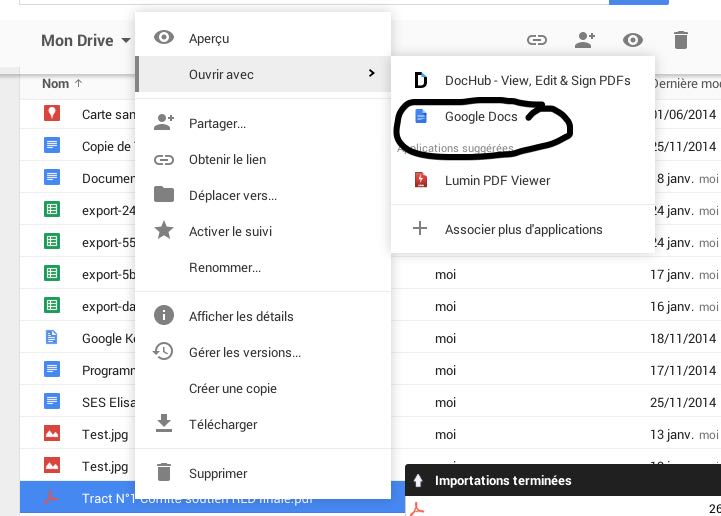Image resolution: width=721 pixels, height=516 pixels.
Task: Select Obtenir le lien menu entry
Action: point(263,159)
